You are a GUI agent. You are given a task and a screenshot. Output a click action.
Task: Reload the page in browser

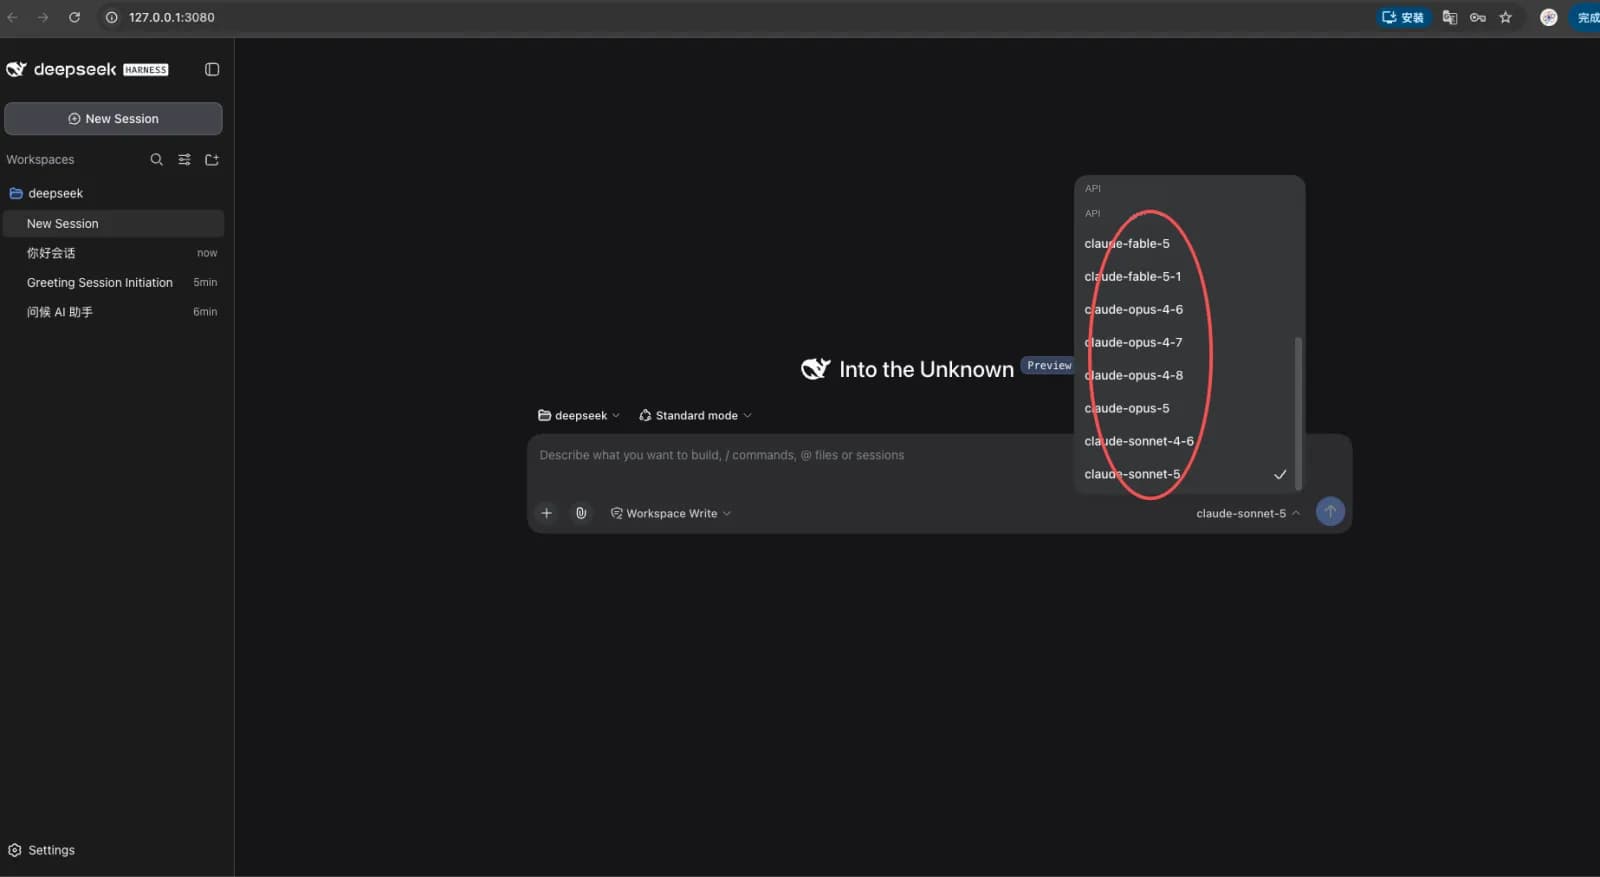(x=74, y=17)
